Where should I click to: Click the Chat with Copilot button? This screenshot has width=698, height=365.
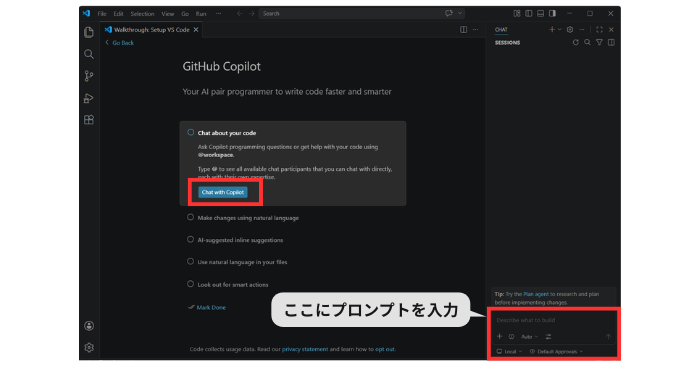click(x=223, y=192)
